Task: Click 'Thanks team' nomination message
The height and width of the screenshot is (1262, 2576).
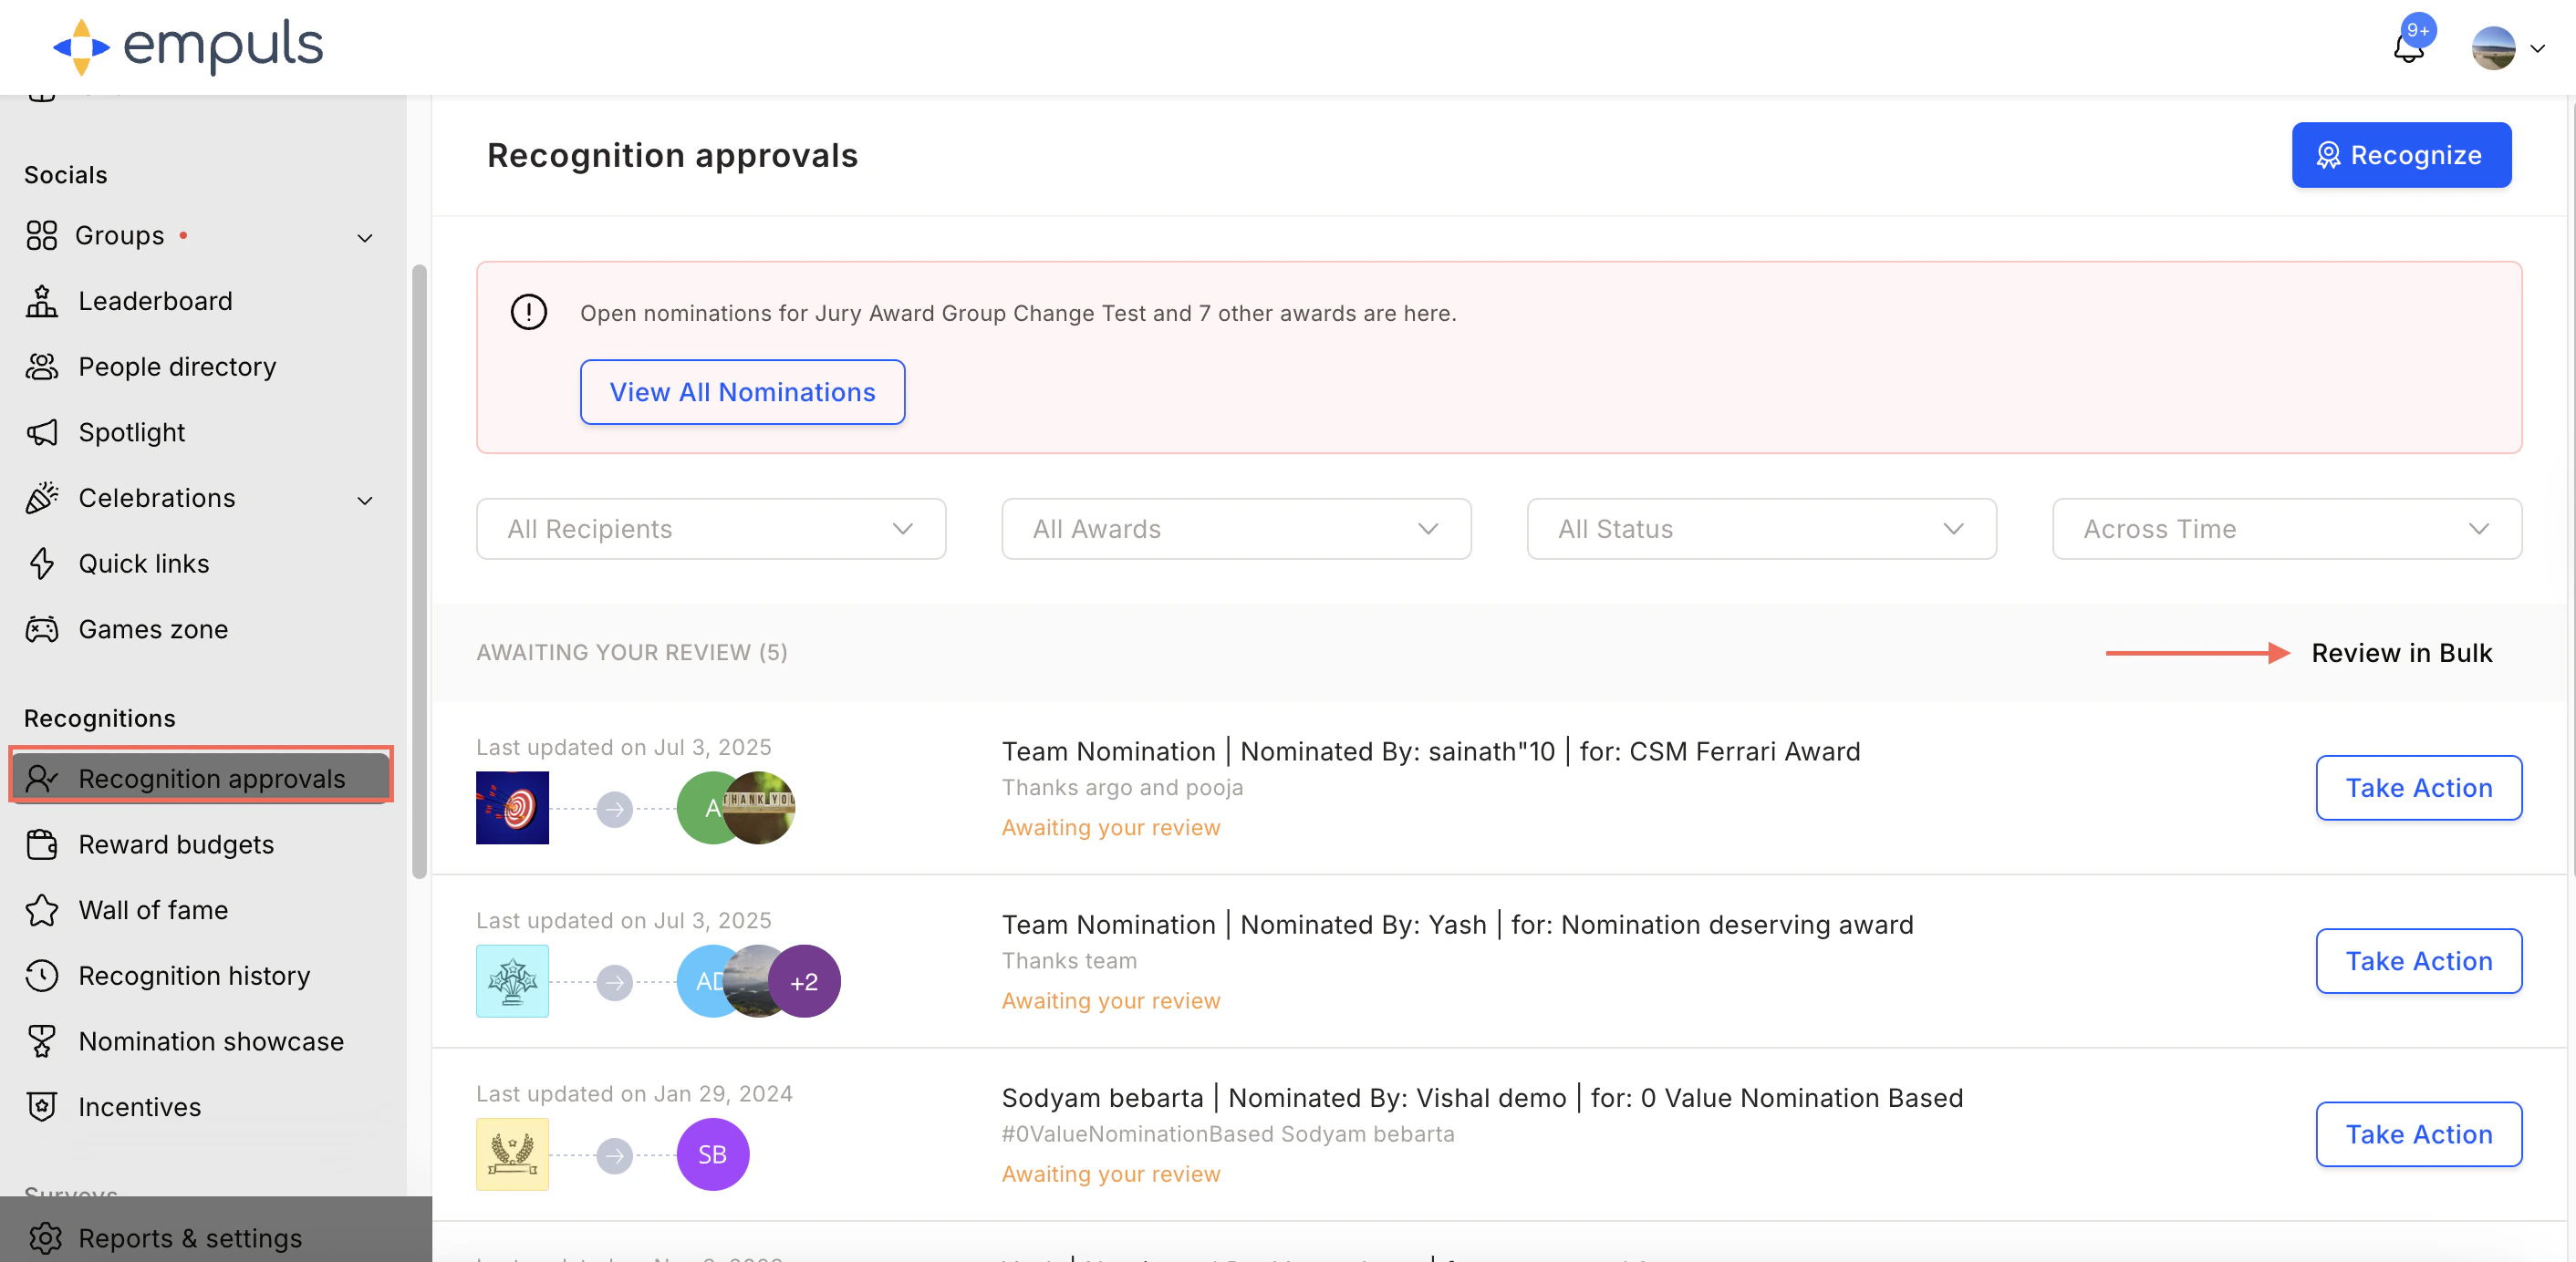Action: tap(1069, 961)
